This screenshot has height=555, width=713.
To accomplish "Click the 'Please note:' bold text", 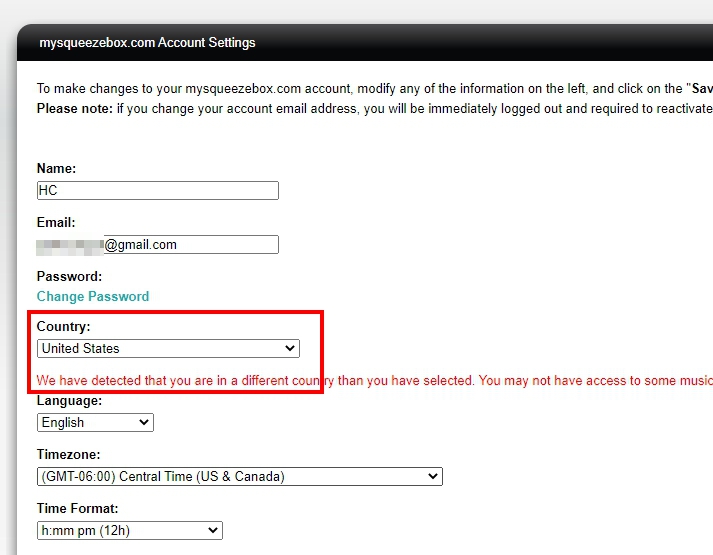I will [x=75, y=109].
